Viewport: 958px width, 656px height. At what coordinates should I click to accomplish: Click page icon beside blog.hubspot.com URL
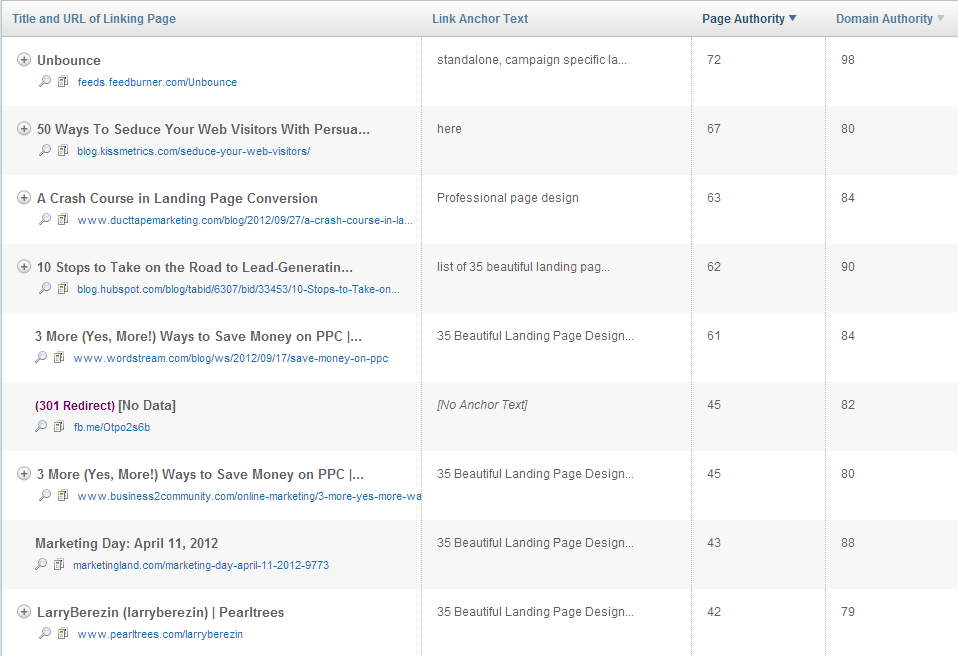pos(63,288)
